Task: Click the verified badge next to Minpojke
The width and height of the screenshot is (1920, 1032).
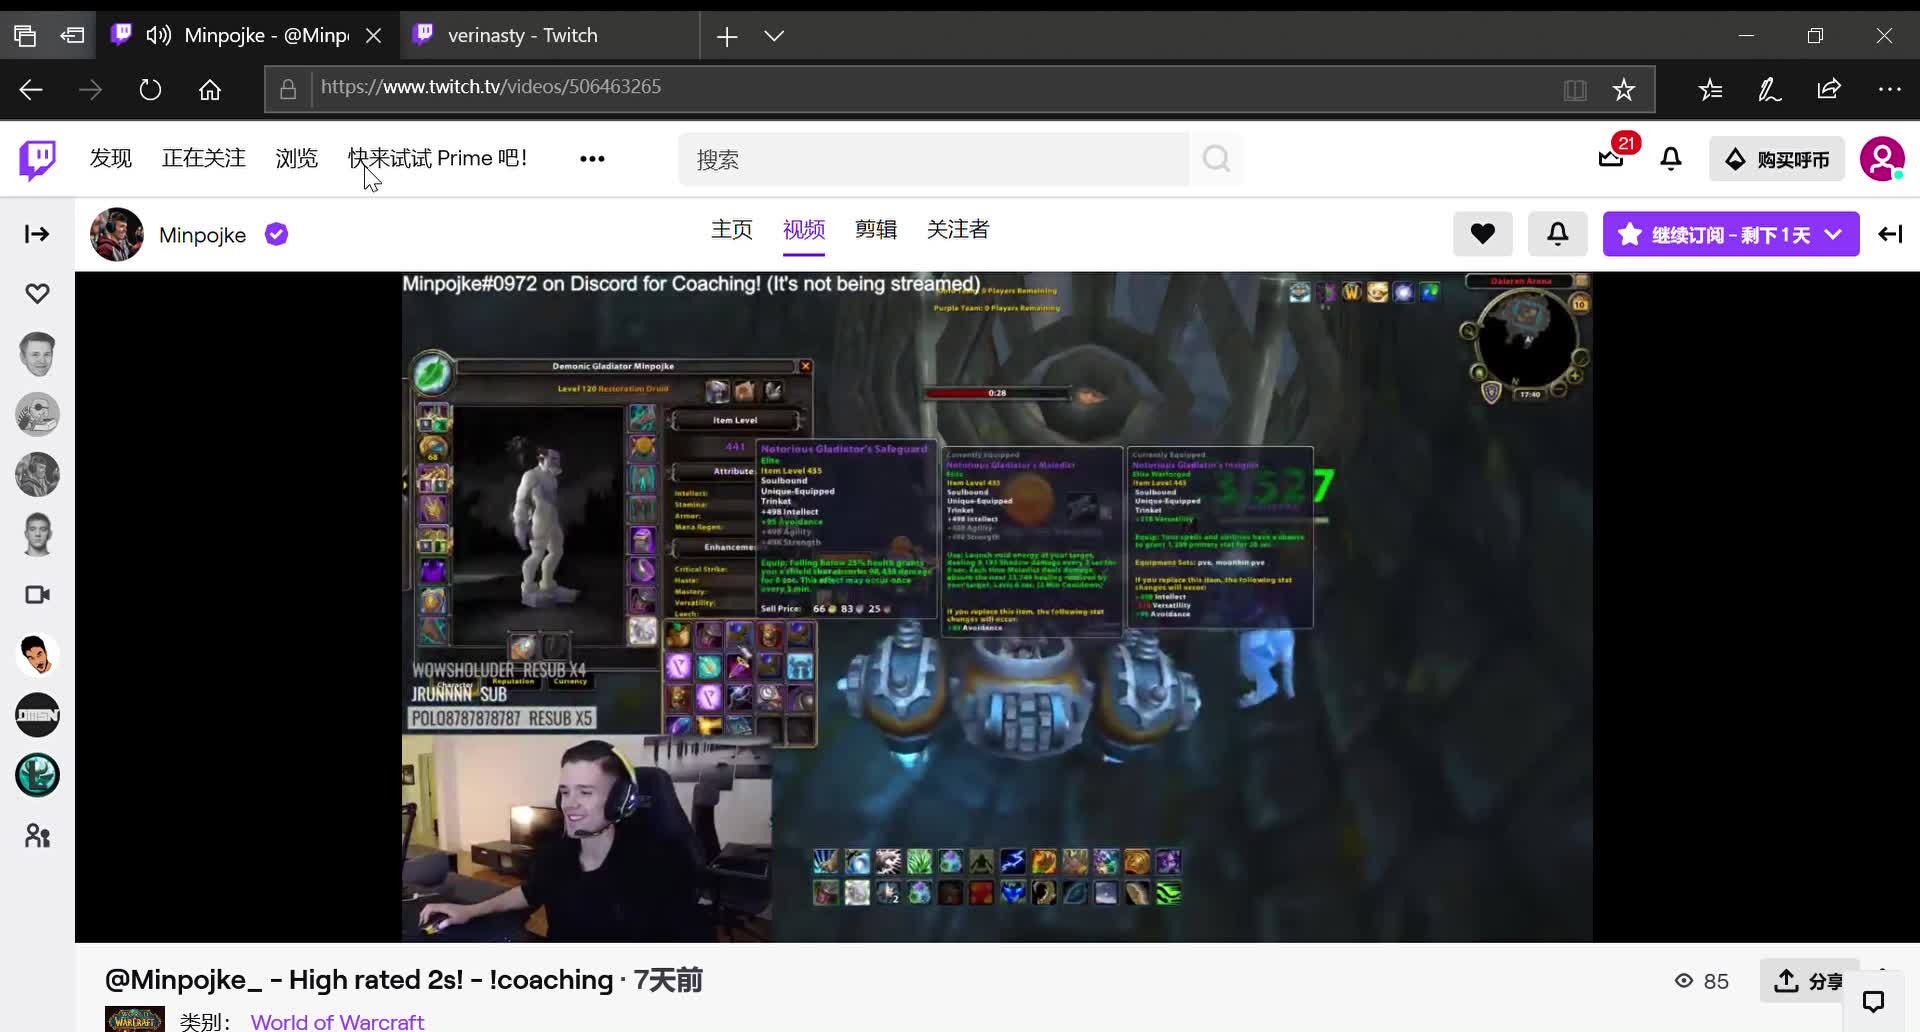Action: click(276, 234)
